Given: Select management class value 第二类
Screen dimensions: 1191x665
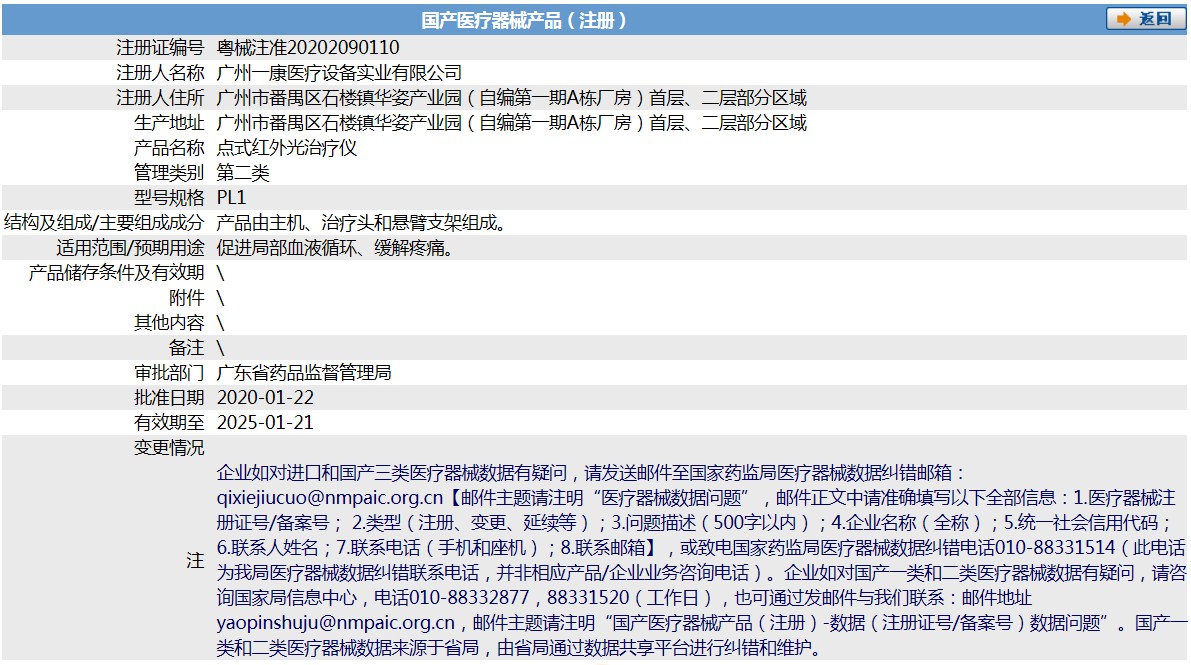Looking at the screenshot, I should point(243,173).
